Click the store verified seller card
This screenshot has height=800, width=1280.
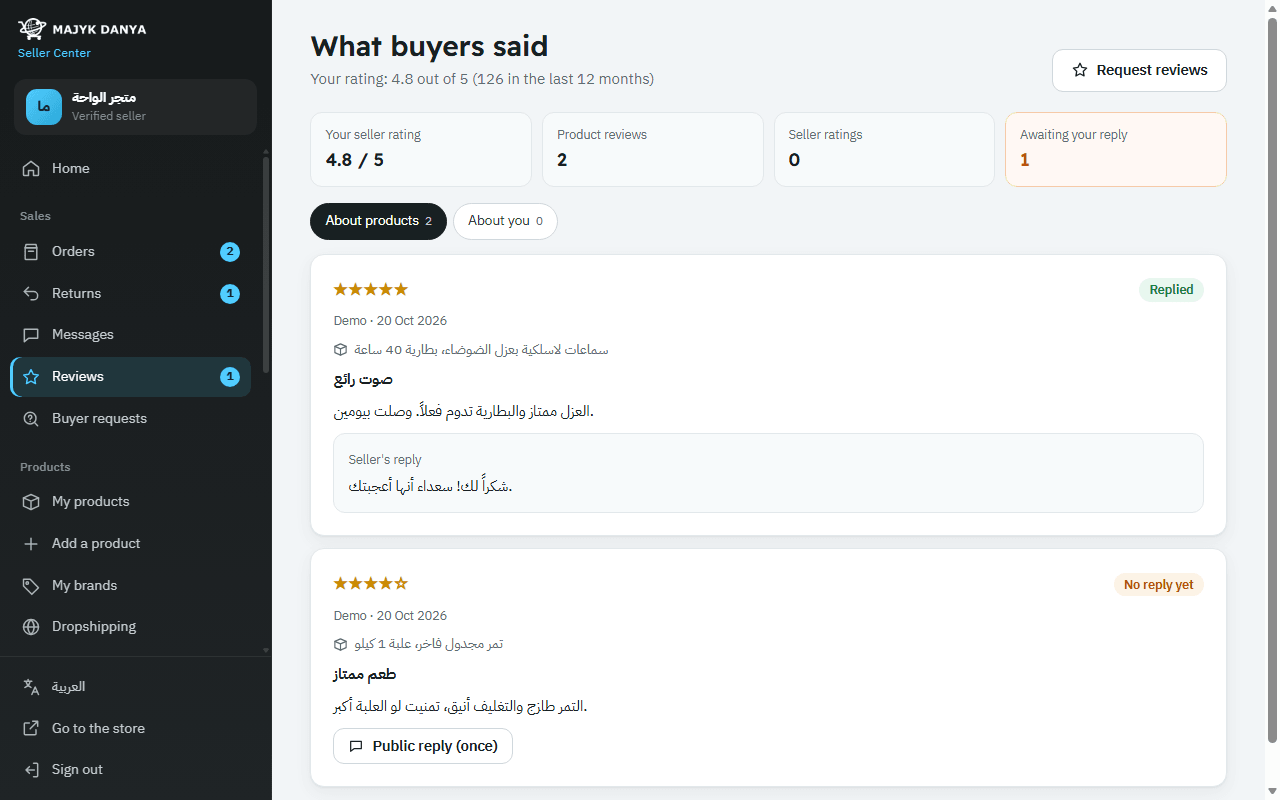135,107
